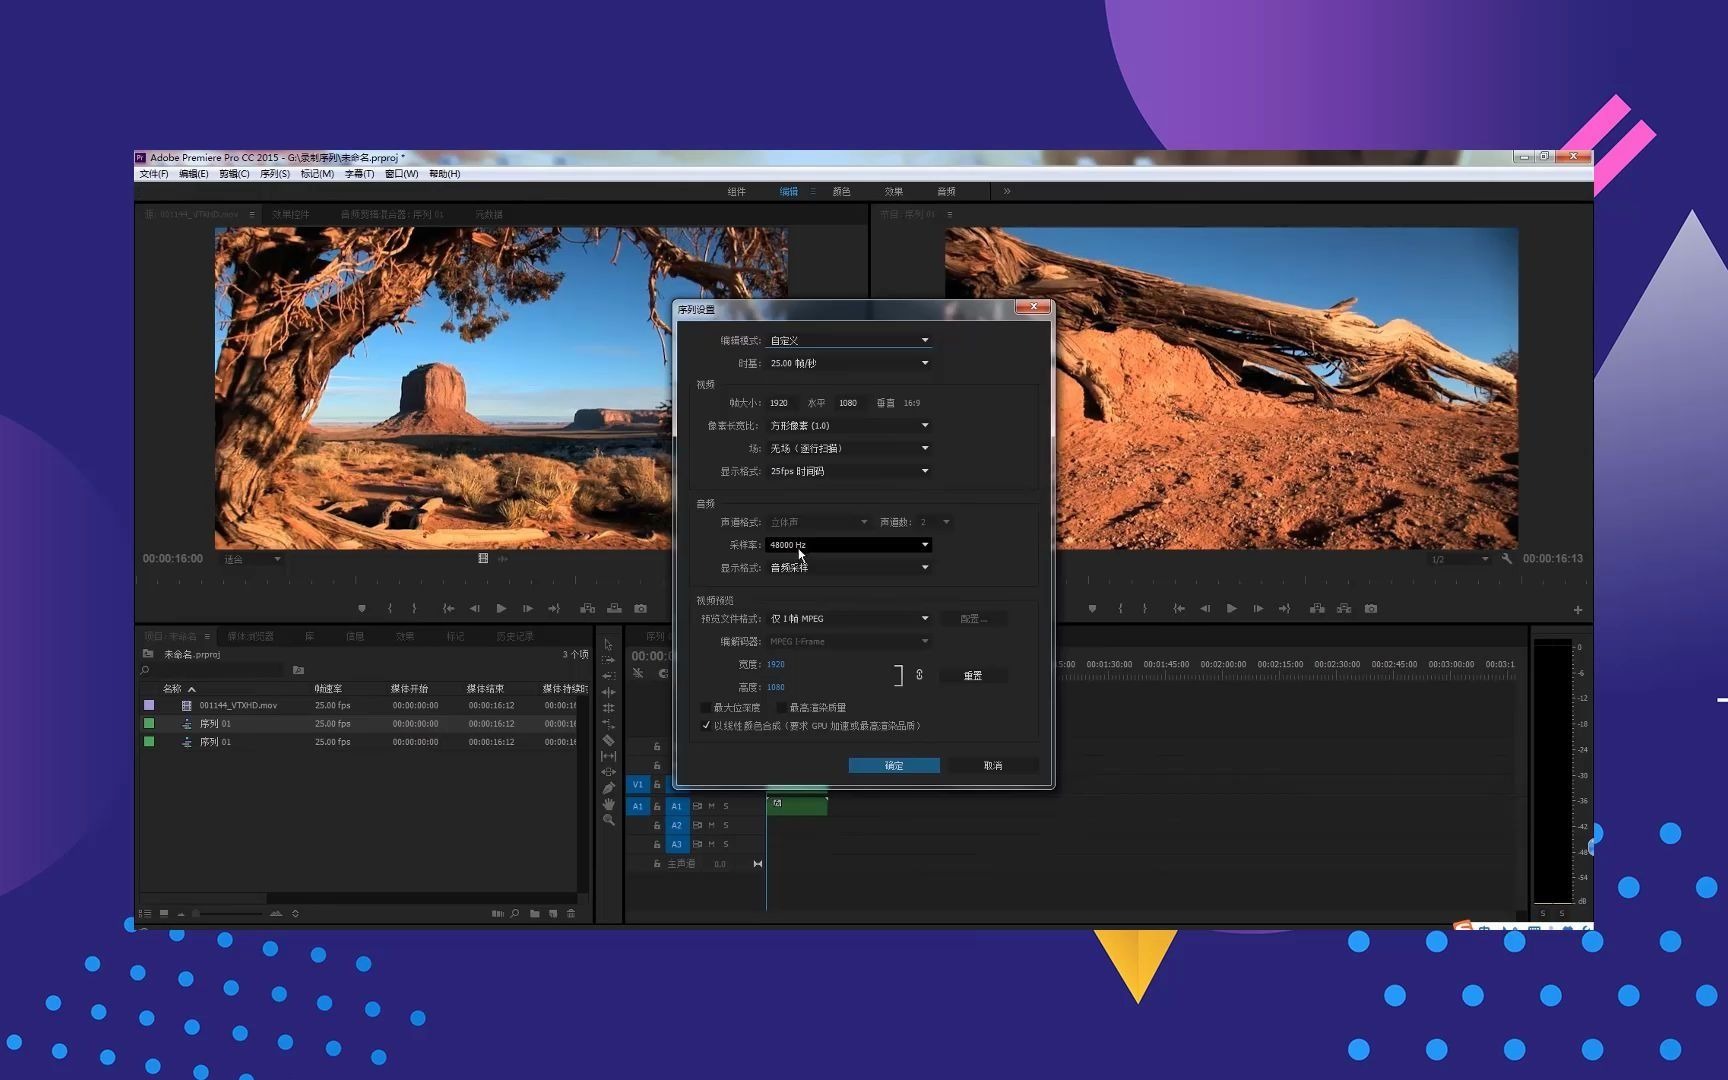
Task: Open program monitor settings wrench icon
Action: point(1506,559)
